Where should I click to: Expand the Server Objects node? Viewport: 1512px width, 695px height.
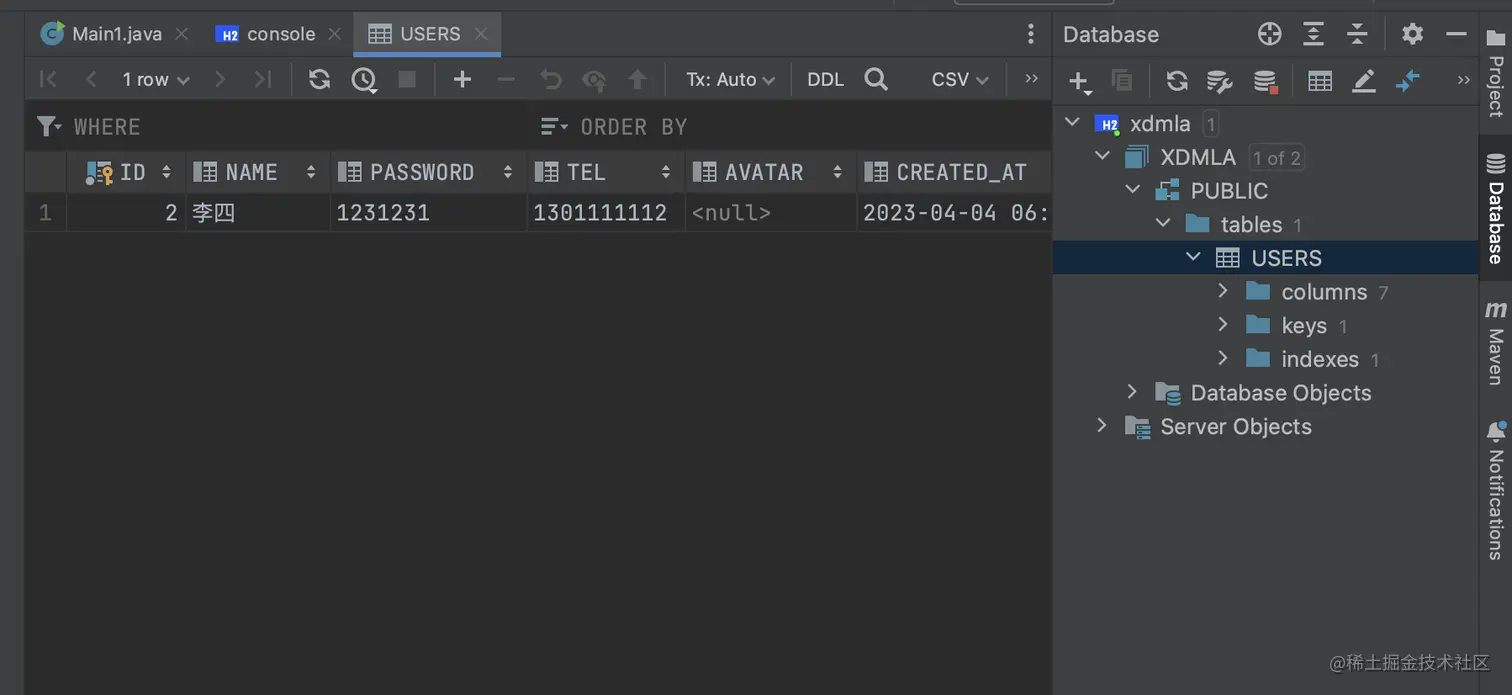(x=1102, y=426)
